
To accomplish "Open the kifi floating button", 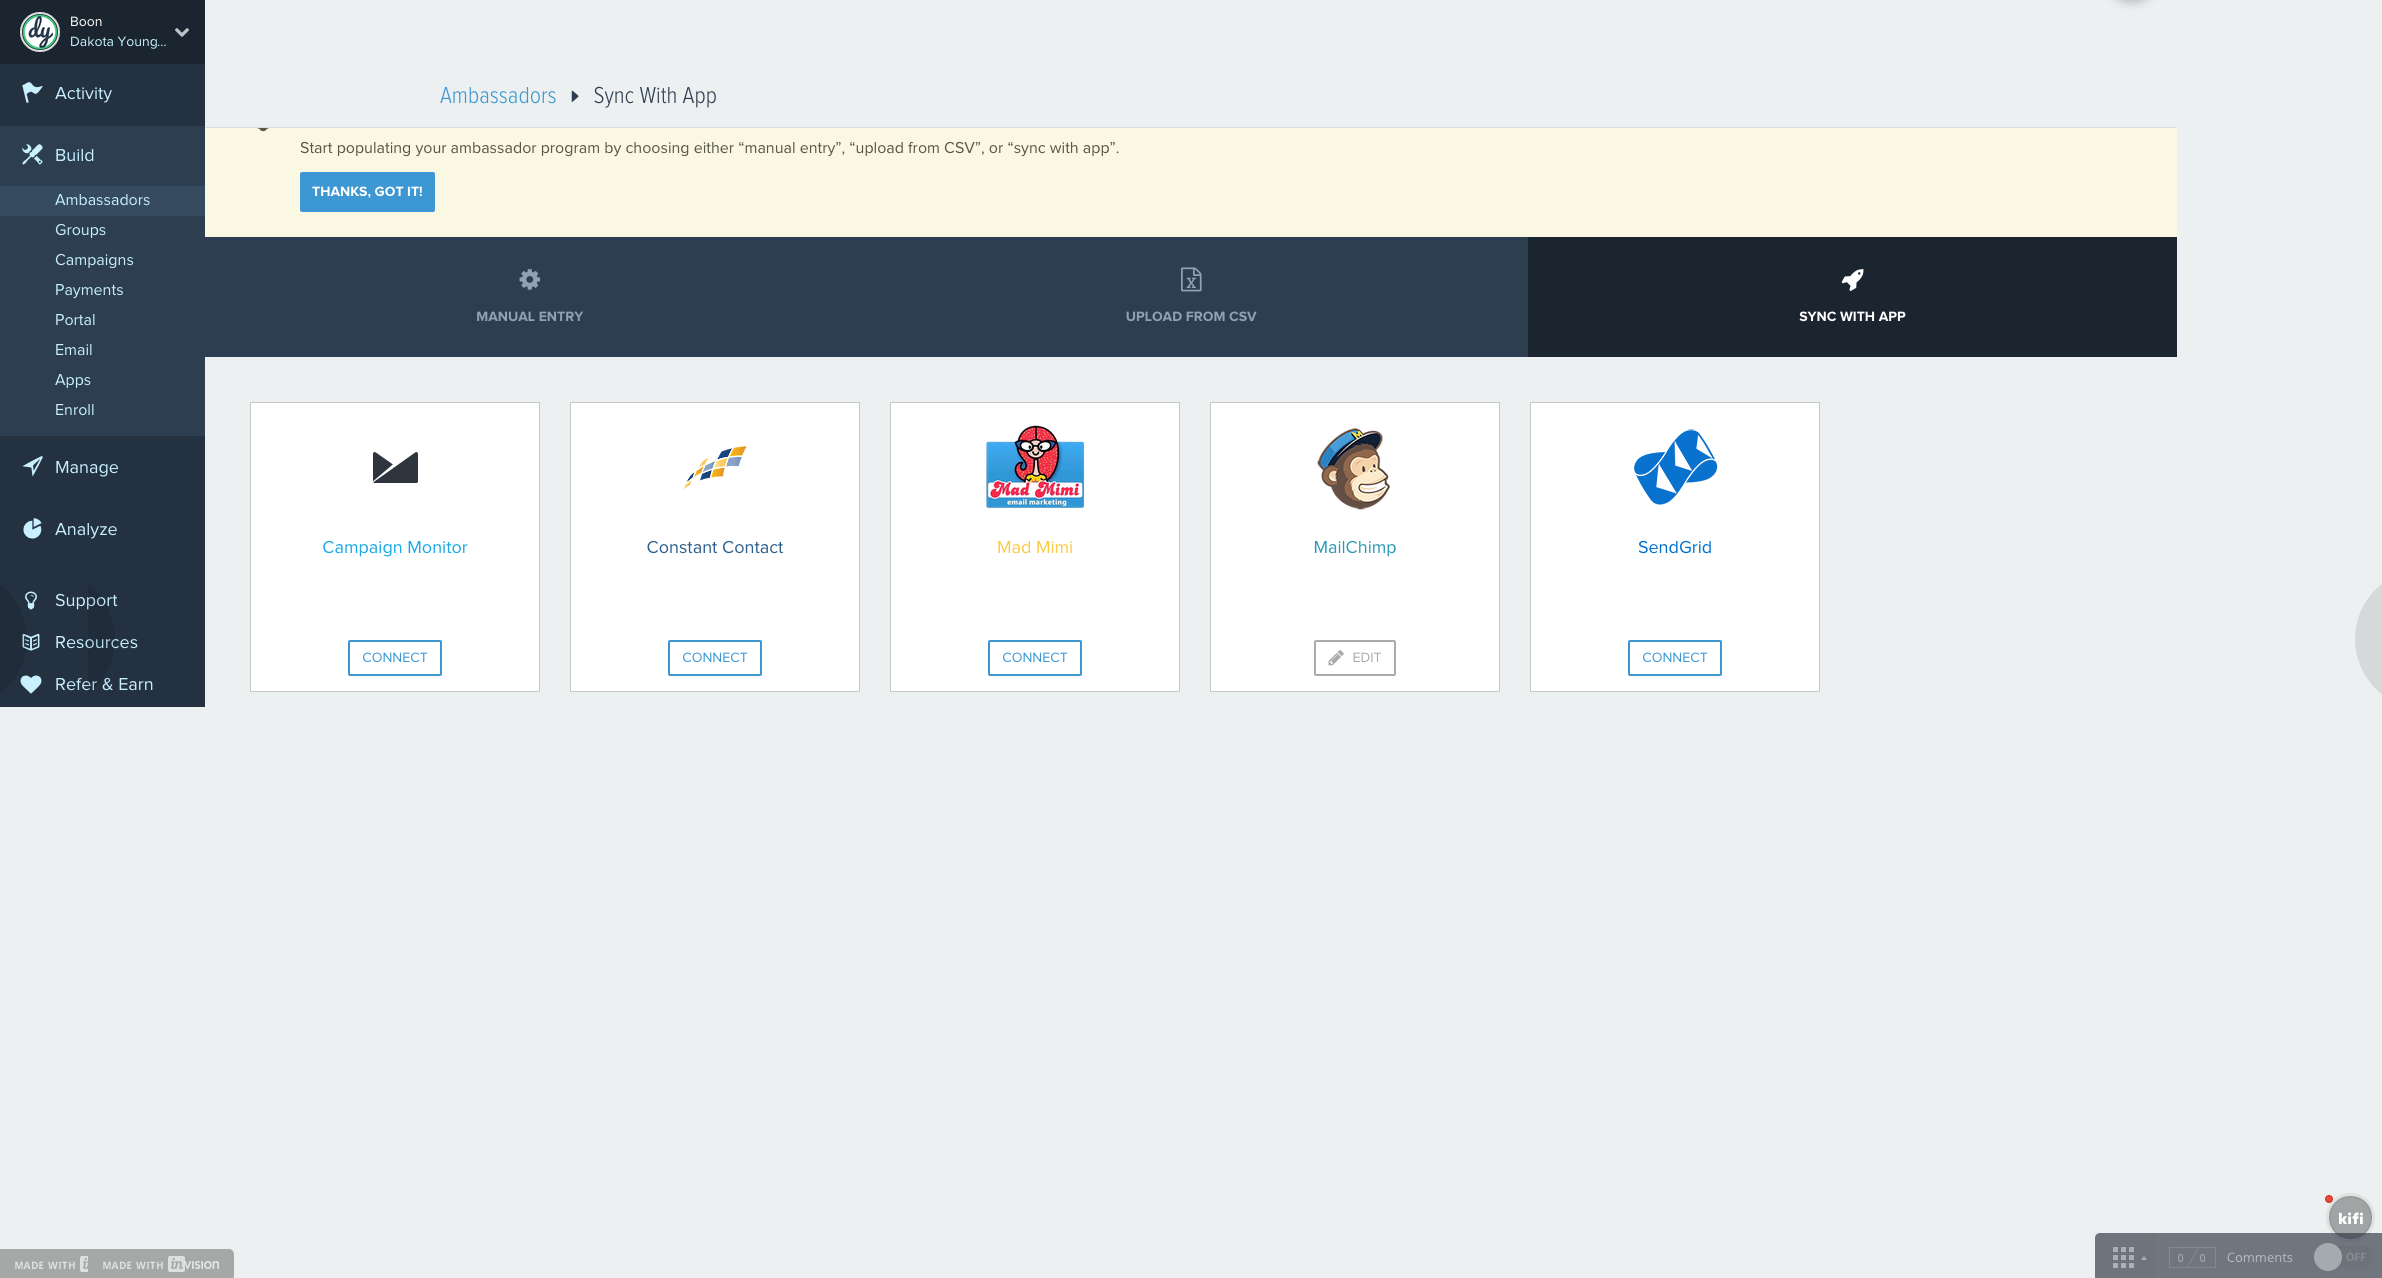I will tap(2350, 1217).
